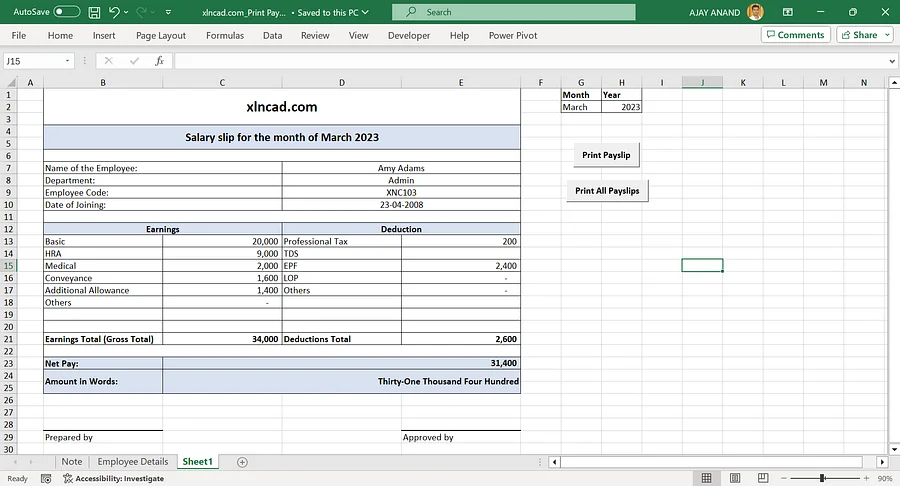This screenshot has height=486, width=900.
Task: Click vertical scrollbar down arrow
Action: click(894, 449)
